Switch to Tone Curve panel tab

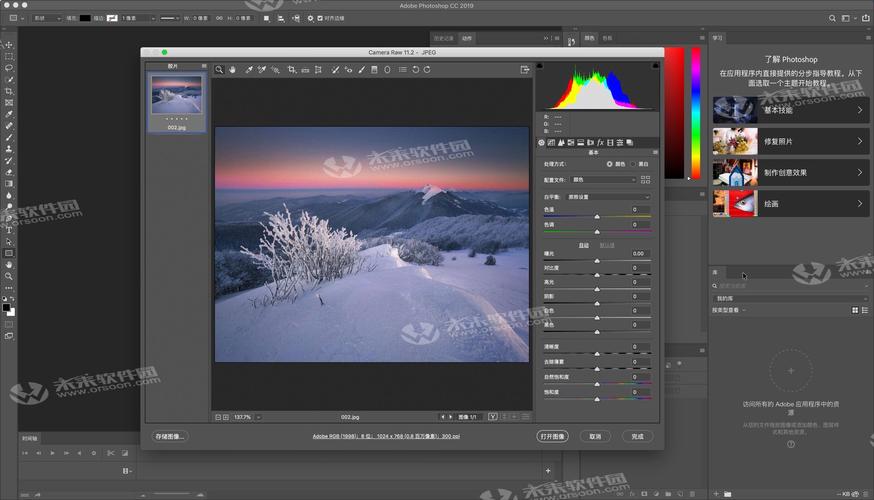[551, 143]
